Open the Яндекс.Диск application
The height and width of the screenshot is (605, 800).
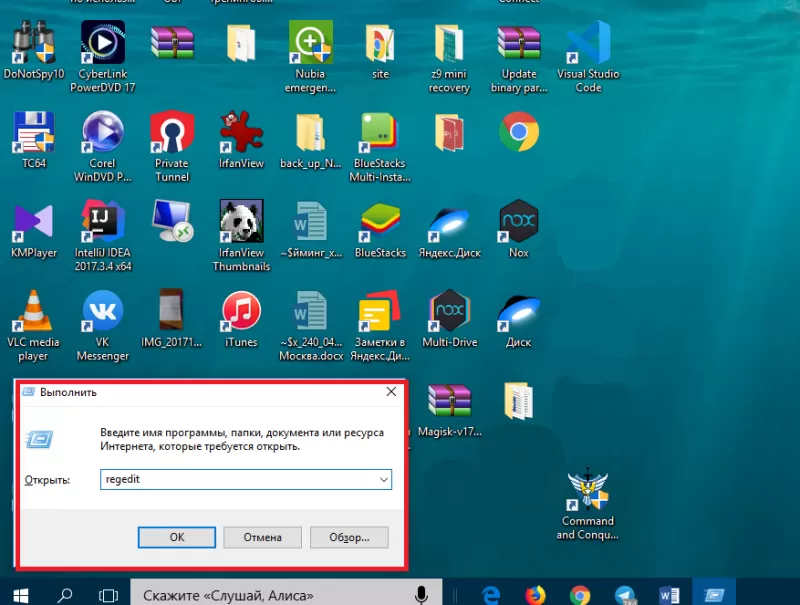[449, 222]
